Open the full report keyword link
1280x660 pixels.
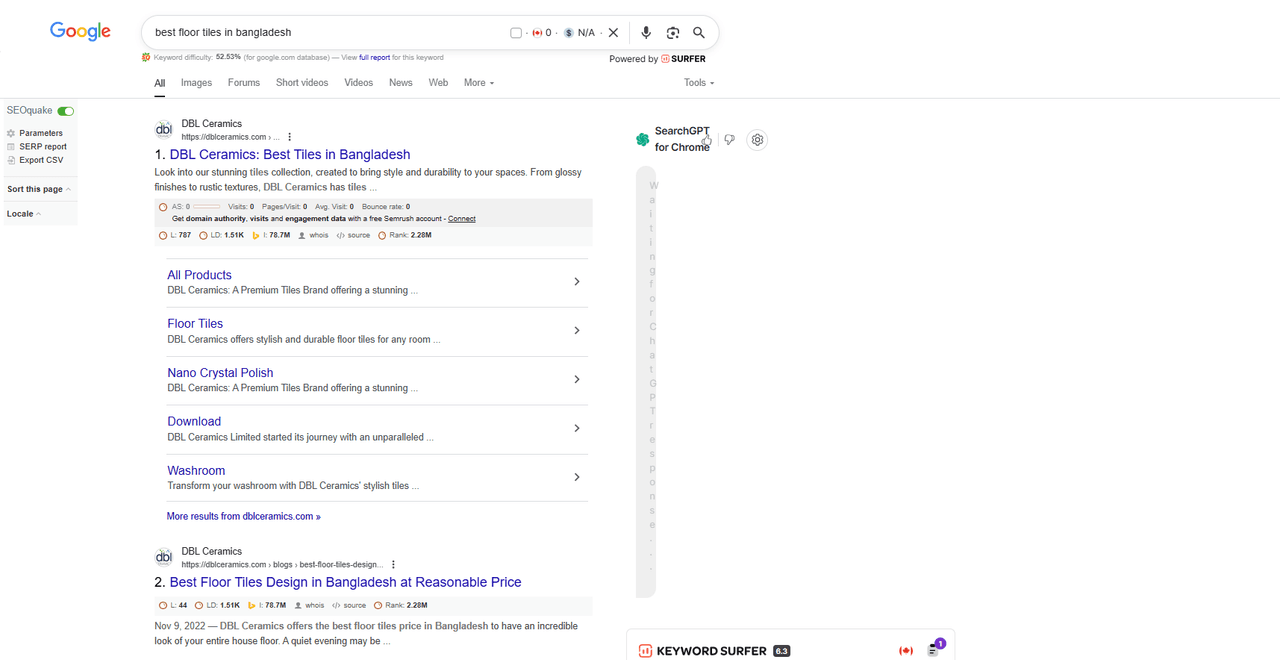(x=375, y=58)
